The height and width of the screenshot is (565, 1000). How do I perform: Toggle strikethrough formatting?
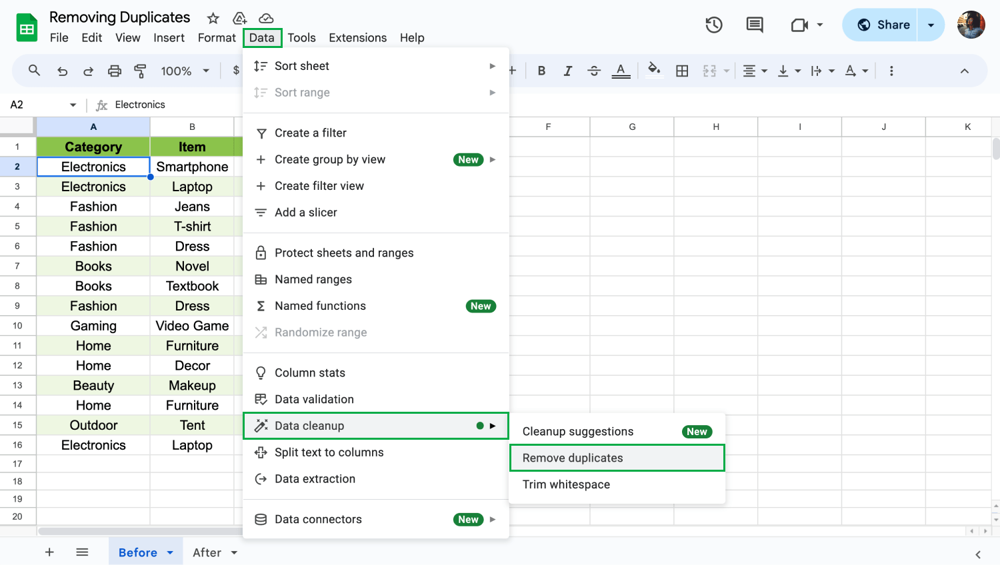click(594, 71)
